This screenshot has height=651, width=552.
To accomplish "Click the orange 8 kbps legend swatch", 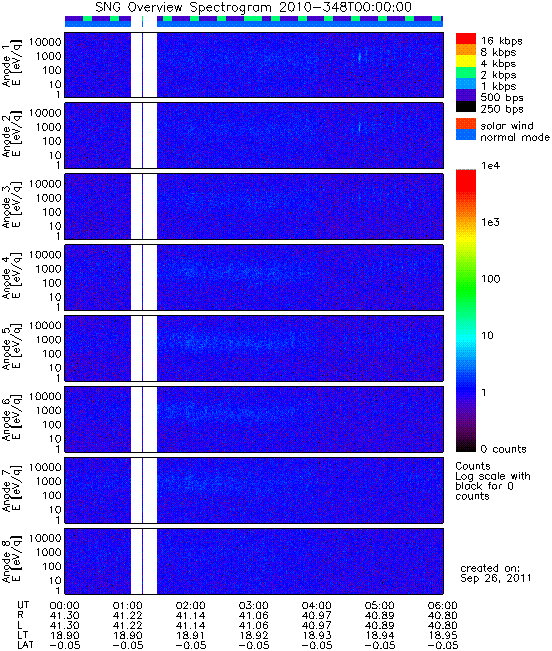I will 466,50.
